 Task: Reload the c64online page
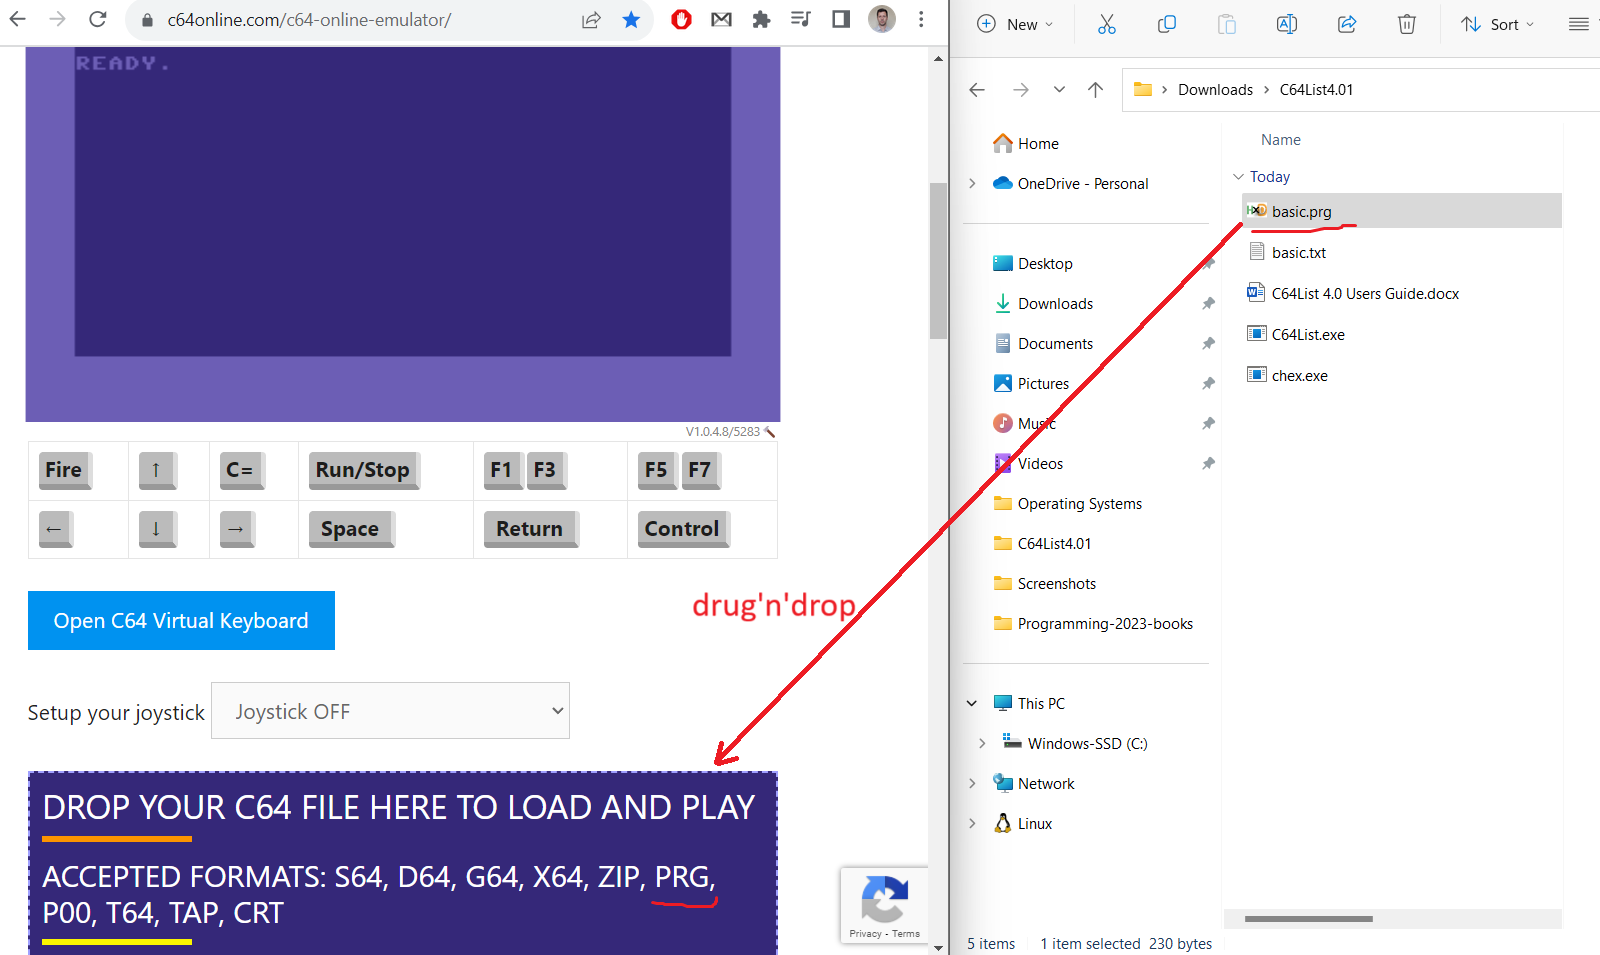click(x=97, y=20)
